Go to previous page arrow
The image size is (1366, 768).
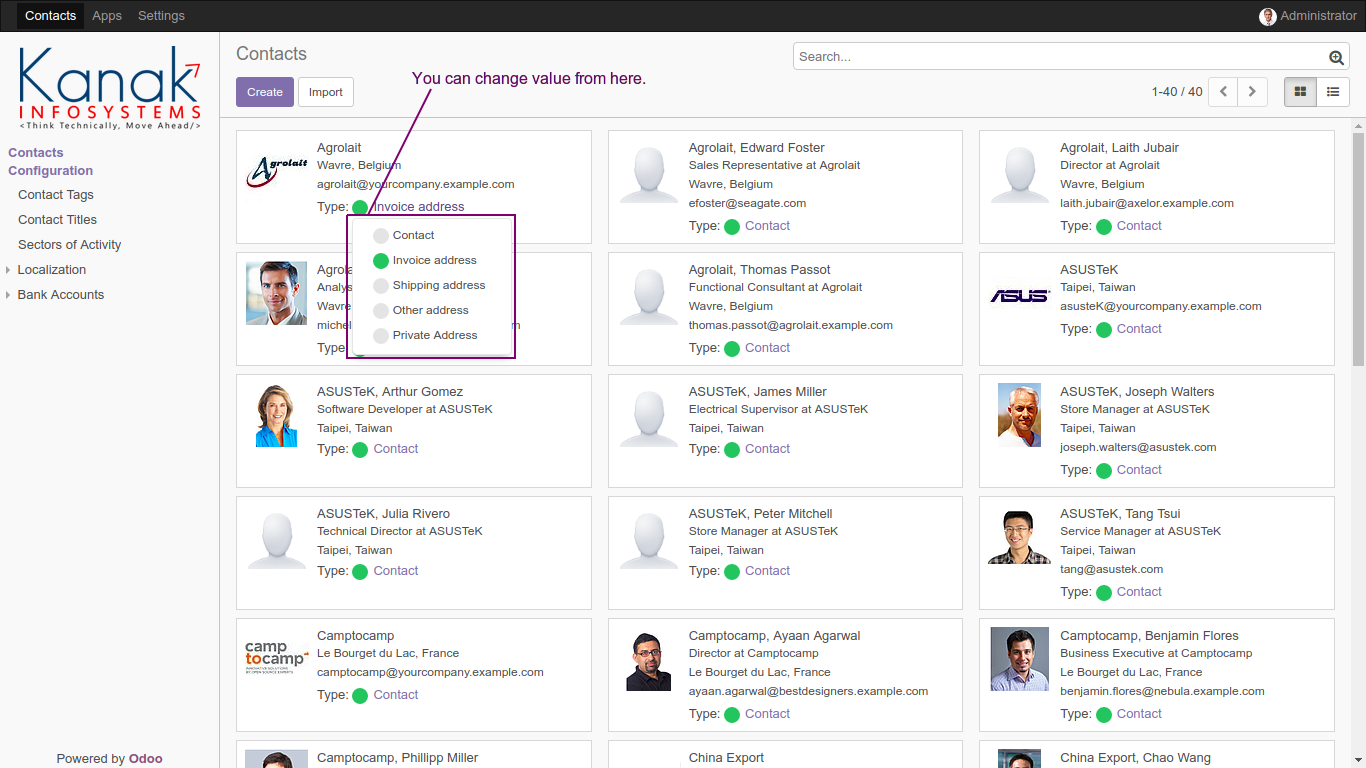[x=1223, y=92]
